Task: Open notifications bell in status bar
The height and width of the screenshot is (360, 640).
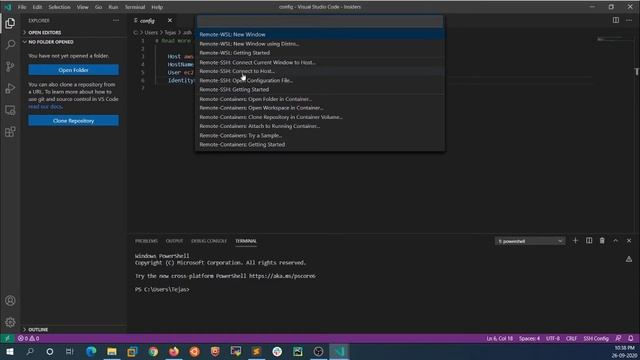Action: [x=631, y=338]
